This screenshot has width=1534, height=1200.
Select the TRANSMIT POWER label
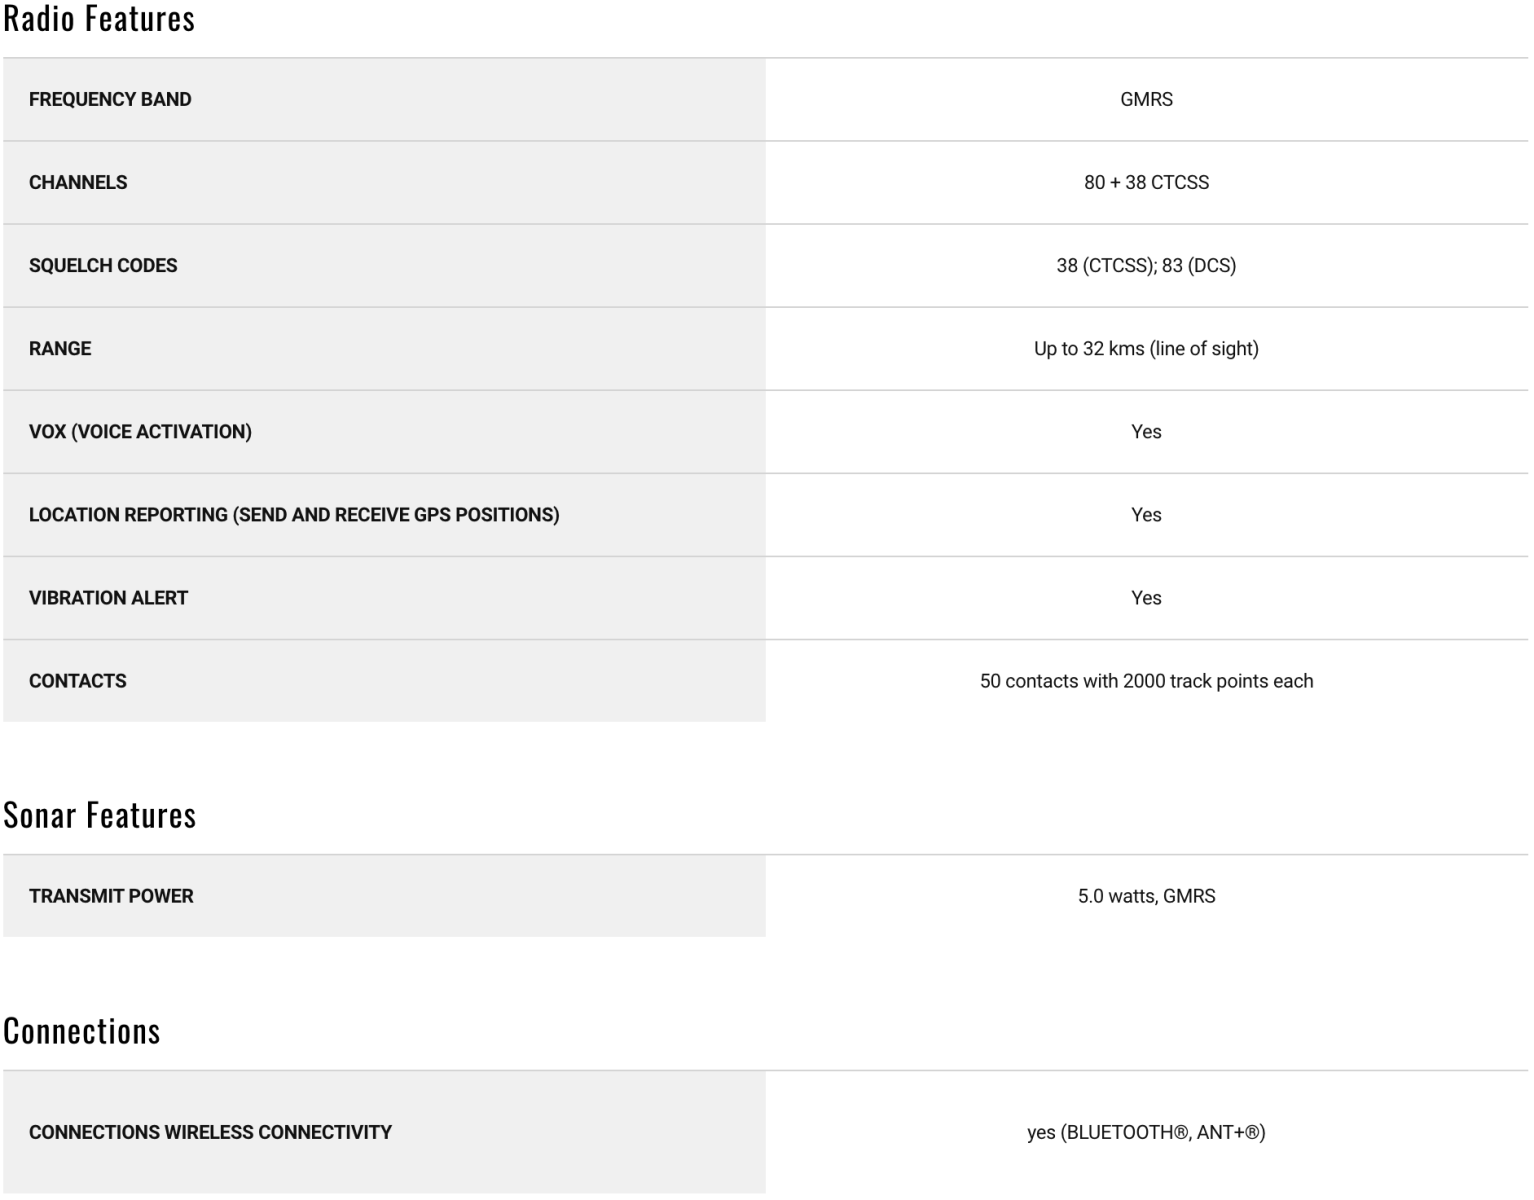pyautogui.click(x=111, y=896)
